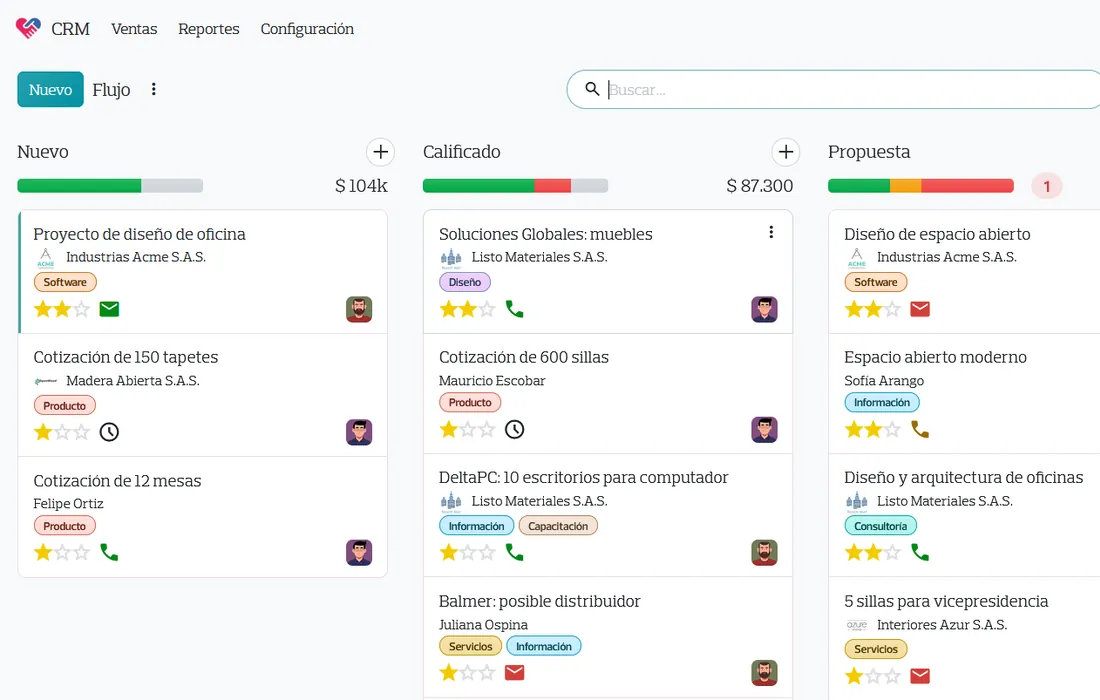
Task: Open the Configuración menu
Action: coord(307,29)
